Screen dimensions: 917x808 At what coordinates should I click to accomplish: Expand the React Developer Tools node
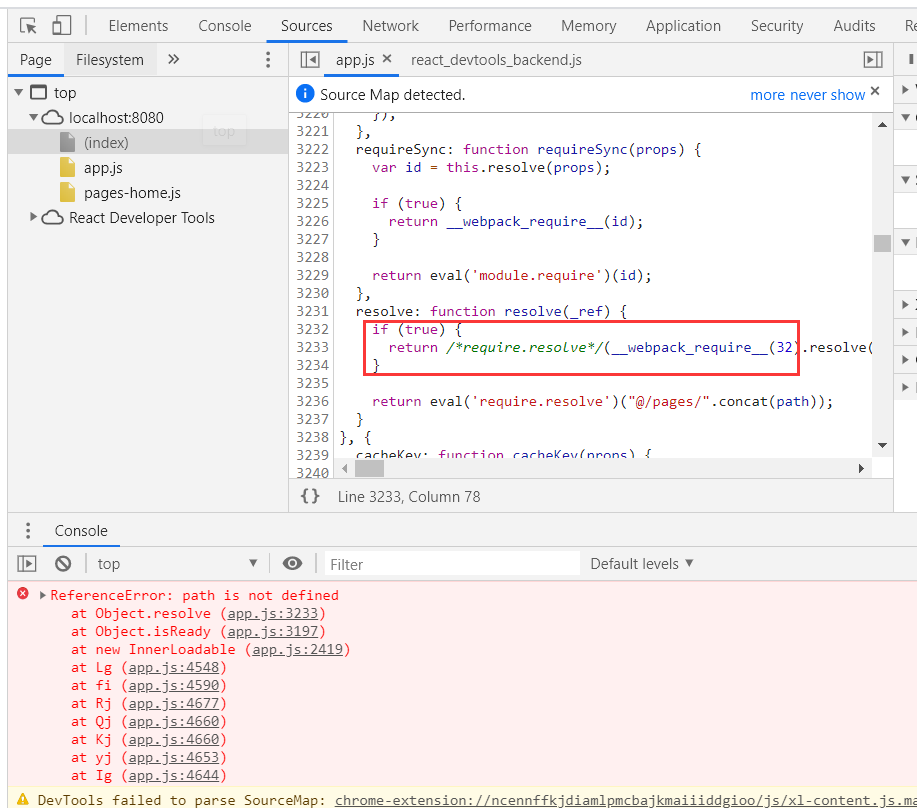tap(33, 217)
